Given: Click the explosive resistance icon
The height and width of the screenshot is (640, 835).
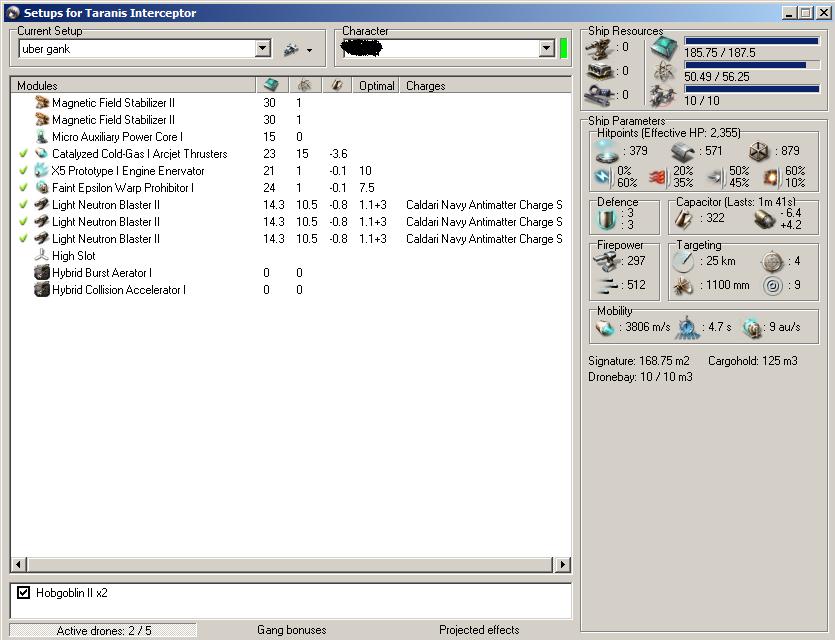Looking at the screenshot, I should [x=770, y=177].
